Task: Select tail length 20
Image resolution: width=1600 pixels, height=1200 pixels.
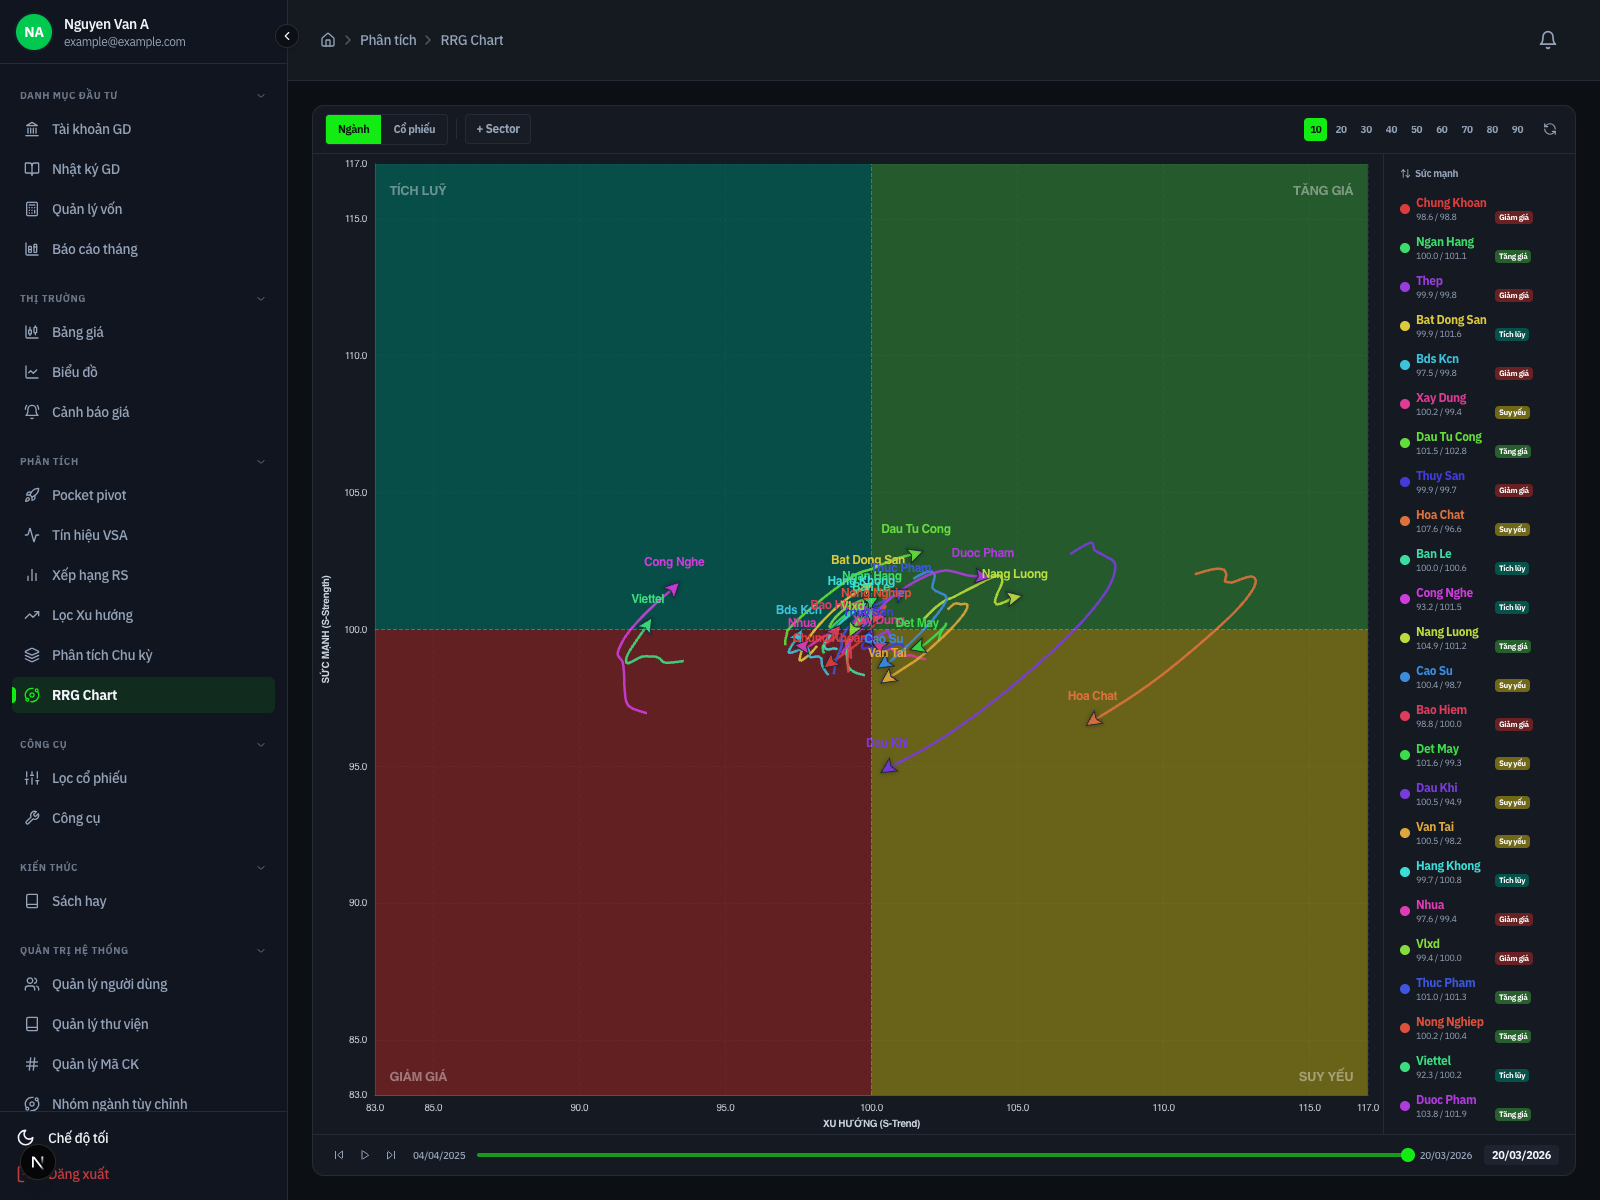Action: pos(1341,130)
